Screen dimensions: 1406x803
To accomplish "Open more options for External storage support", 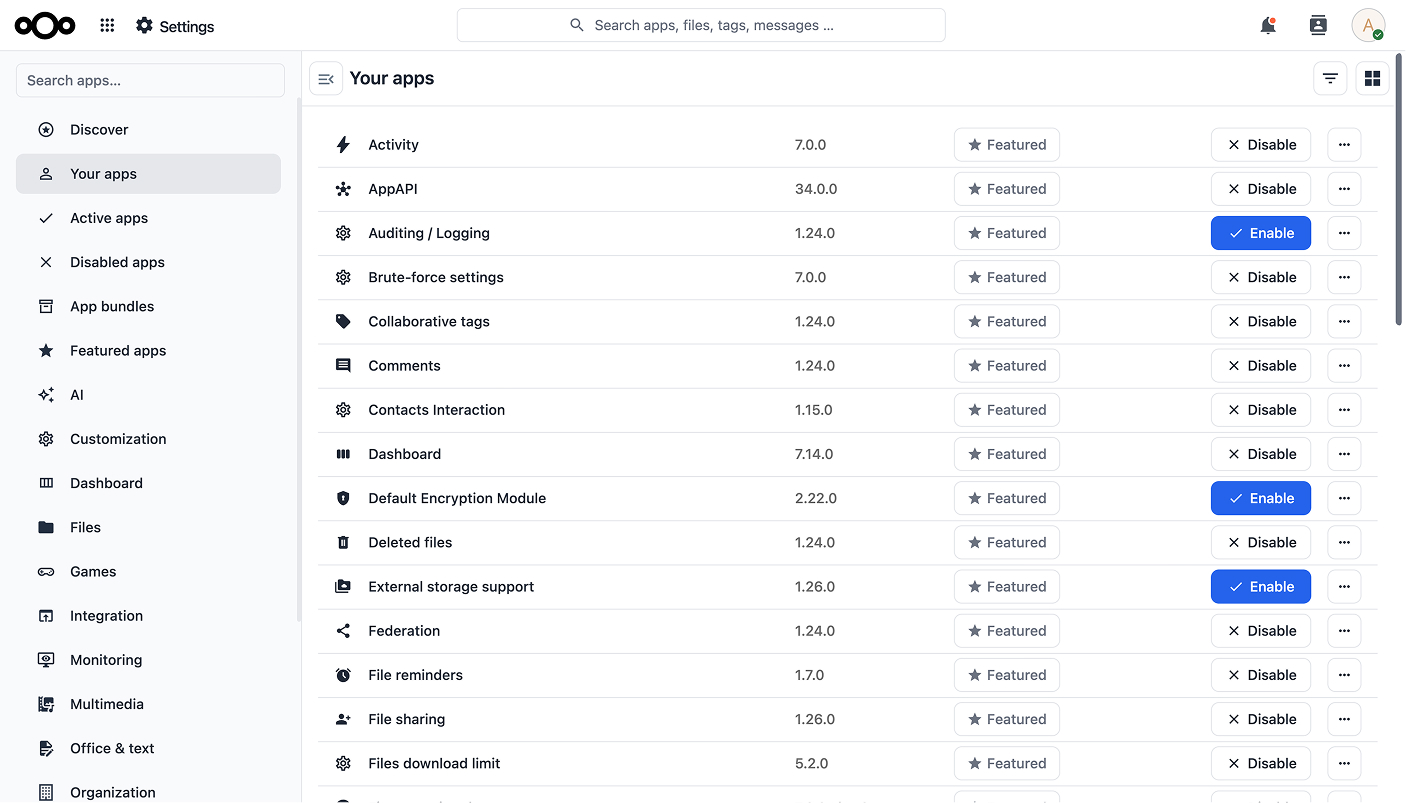I will [x=1344, y=587].
